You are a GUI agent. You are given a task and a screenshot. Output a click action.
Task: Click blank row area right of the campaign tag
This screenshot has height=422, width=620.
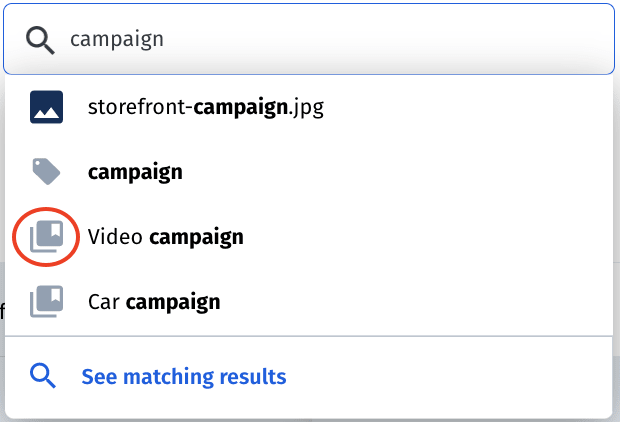[395, 172]
